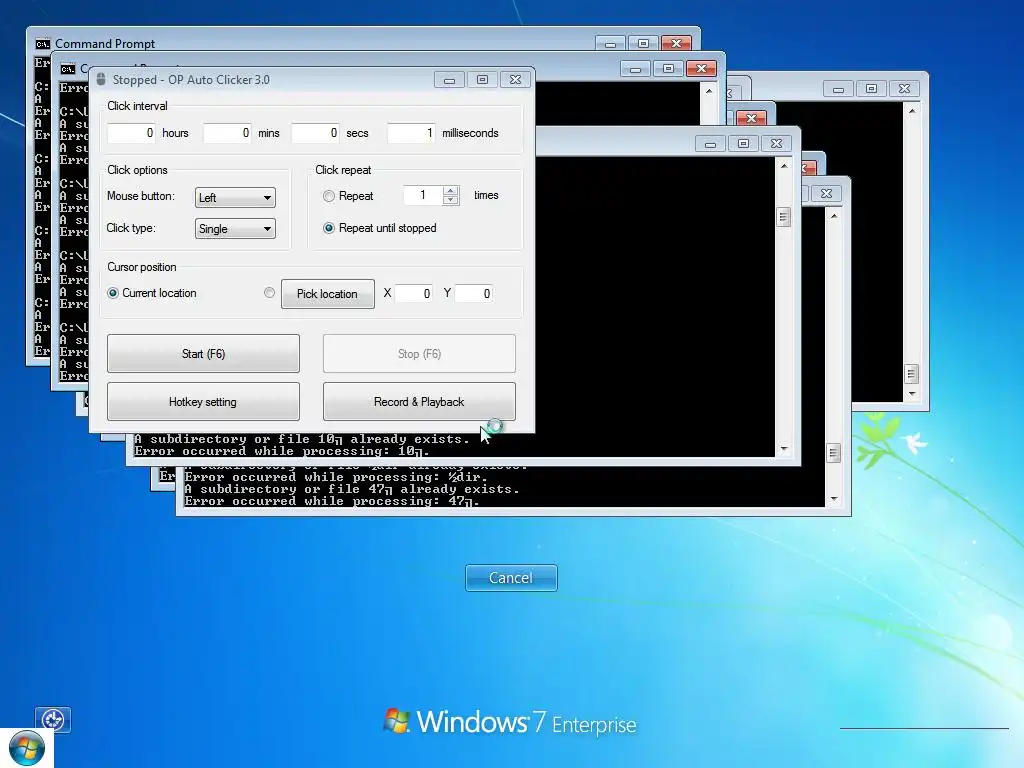
Task: Click the Windows Start orb
Action: 27,748
